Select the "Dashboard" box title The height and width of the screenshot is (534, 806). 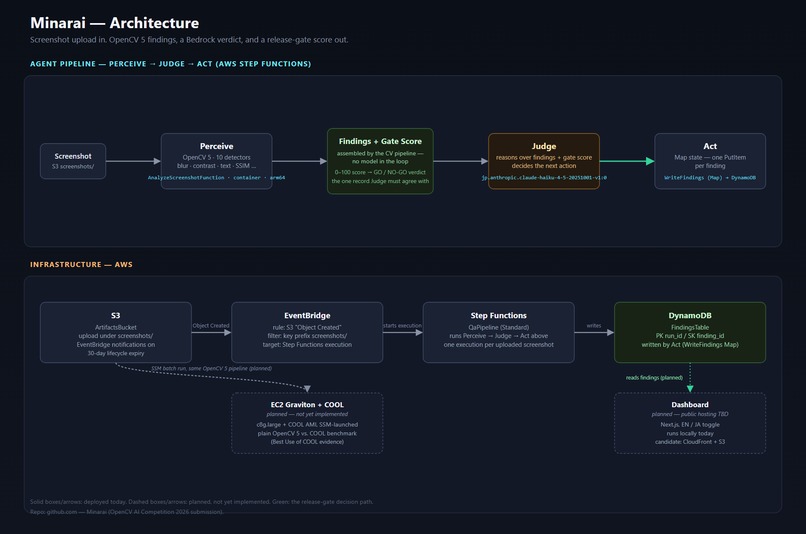tap(690, 404)
